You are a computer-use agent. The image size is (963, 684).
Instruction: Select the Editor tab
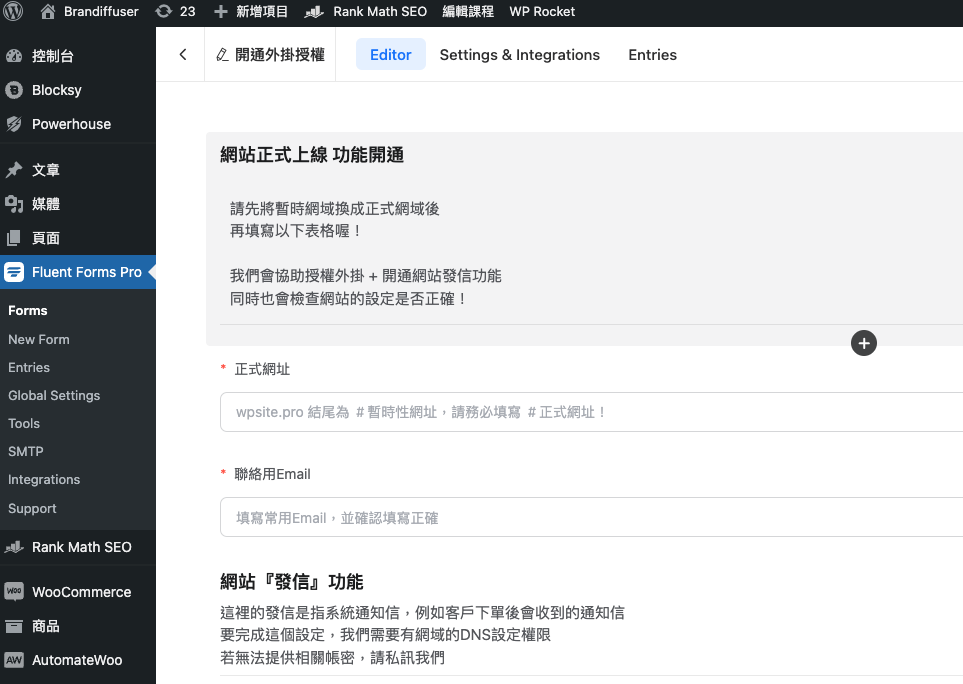coord(390,54)
